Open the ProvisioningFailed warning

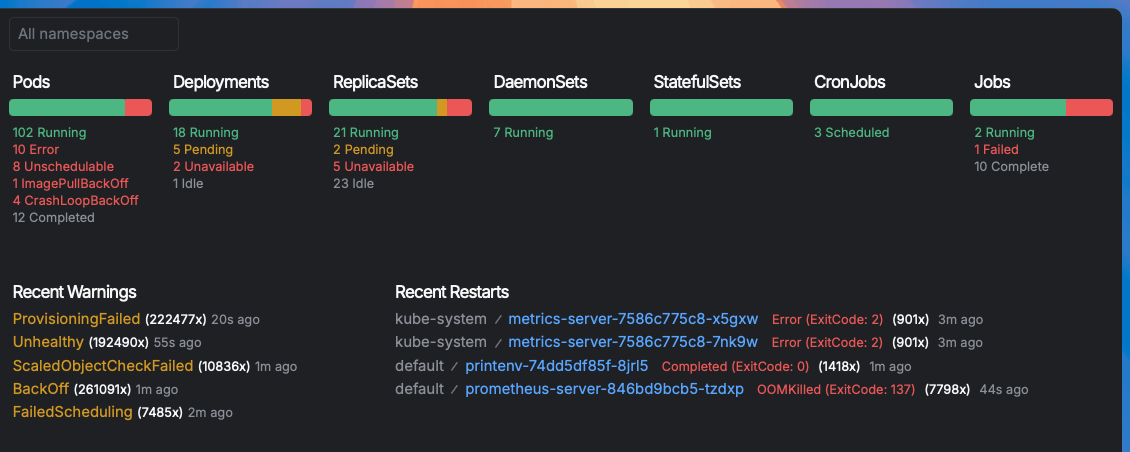click(77, 319)
